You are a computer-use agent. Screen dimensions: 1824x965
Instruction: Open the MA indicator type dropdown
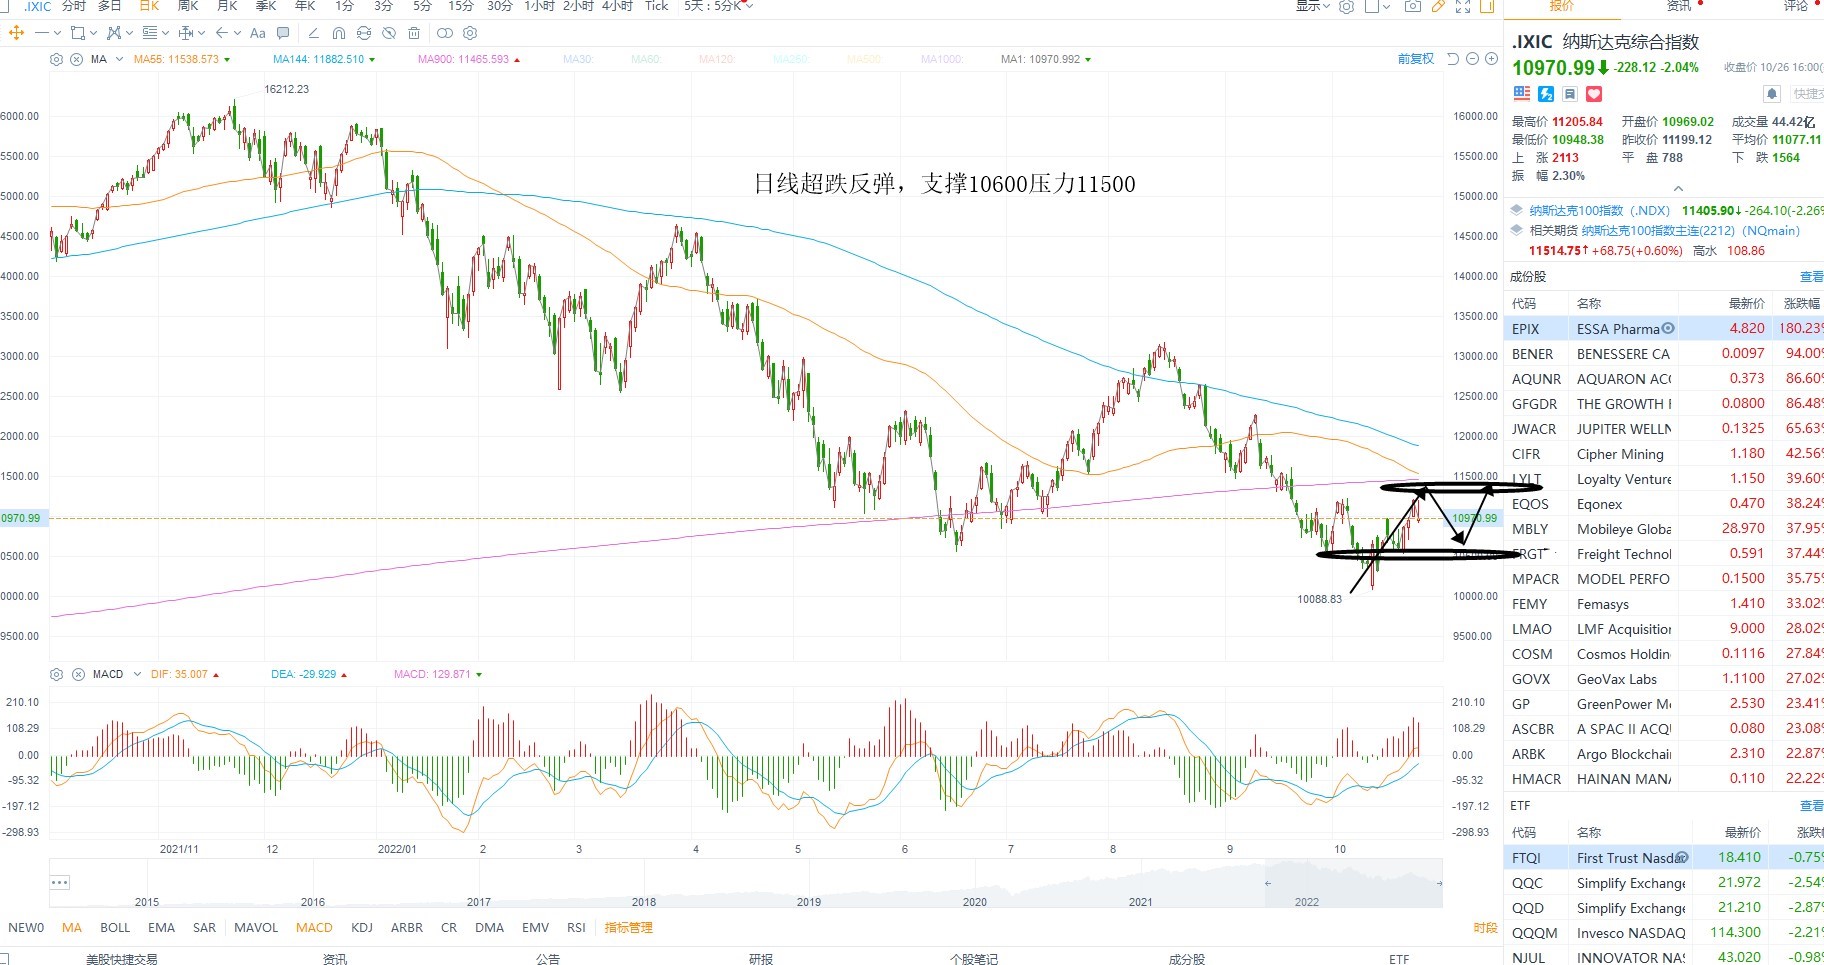[x=119, y=59]
